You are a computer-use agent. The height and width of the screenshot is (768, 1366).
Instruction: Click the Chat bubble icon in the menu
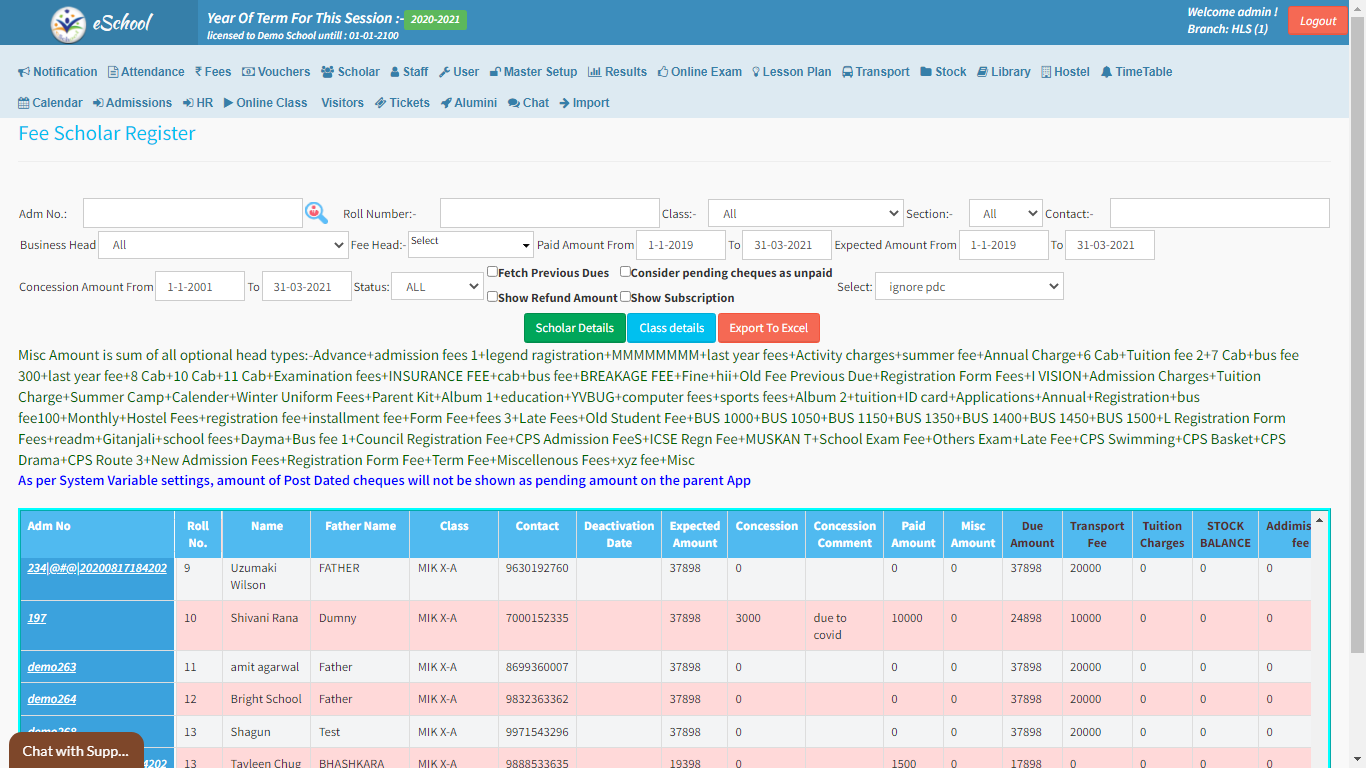coord(513,103)
